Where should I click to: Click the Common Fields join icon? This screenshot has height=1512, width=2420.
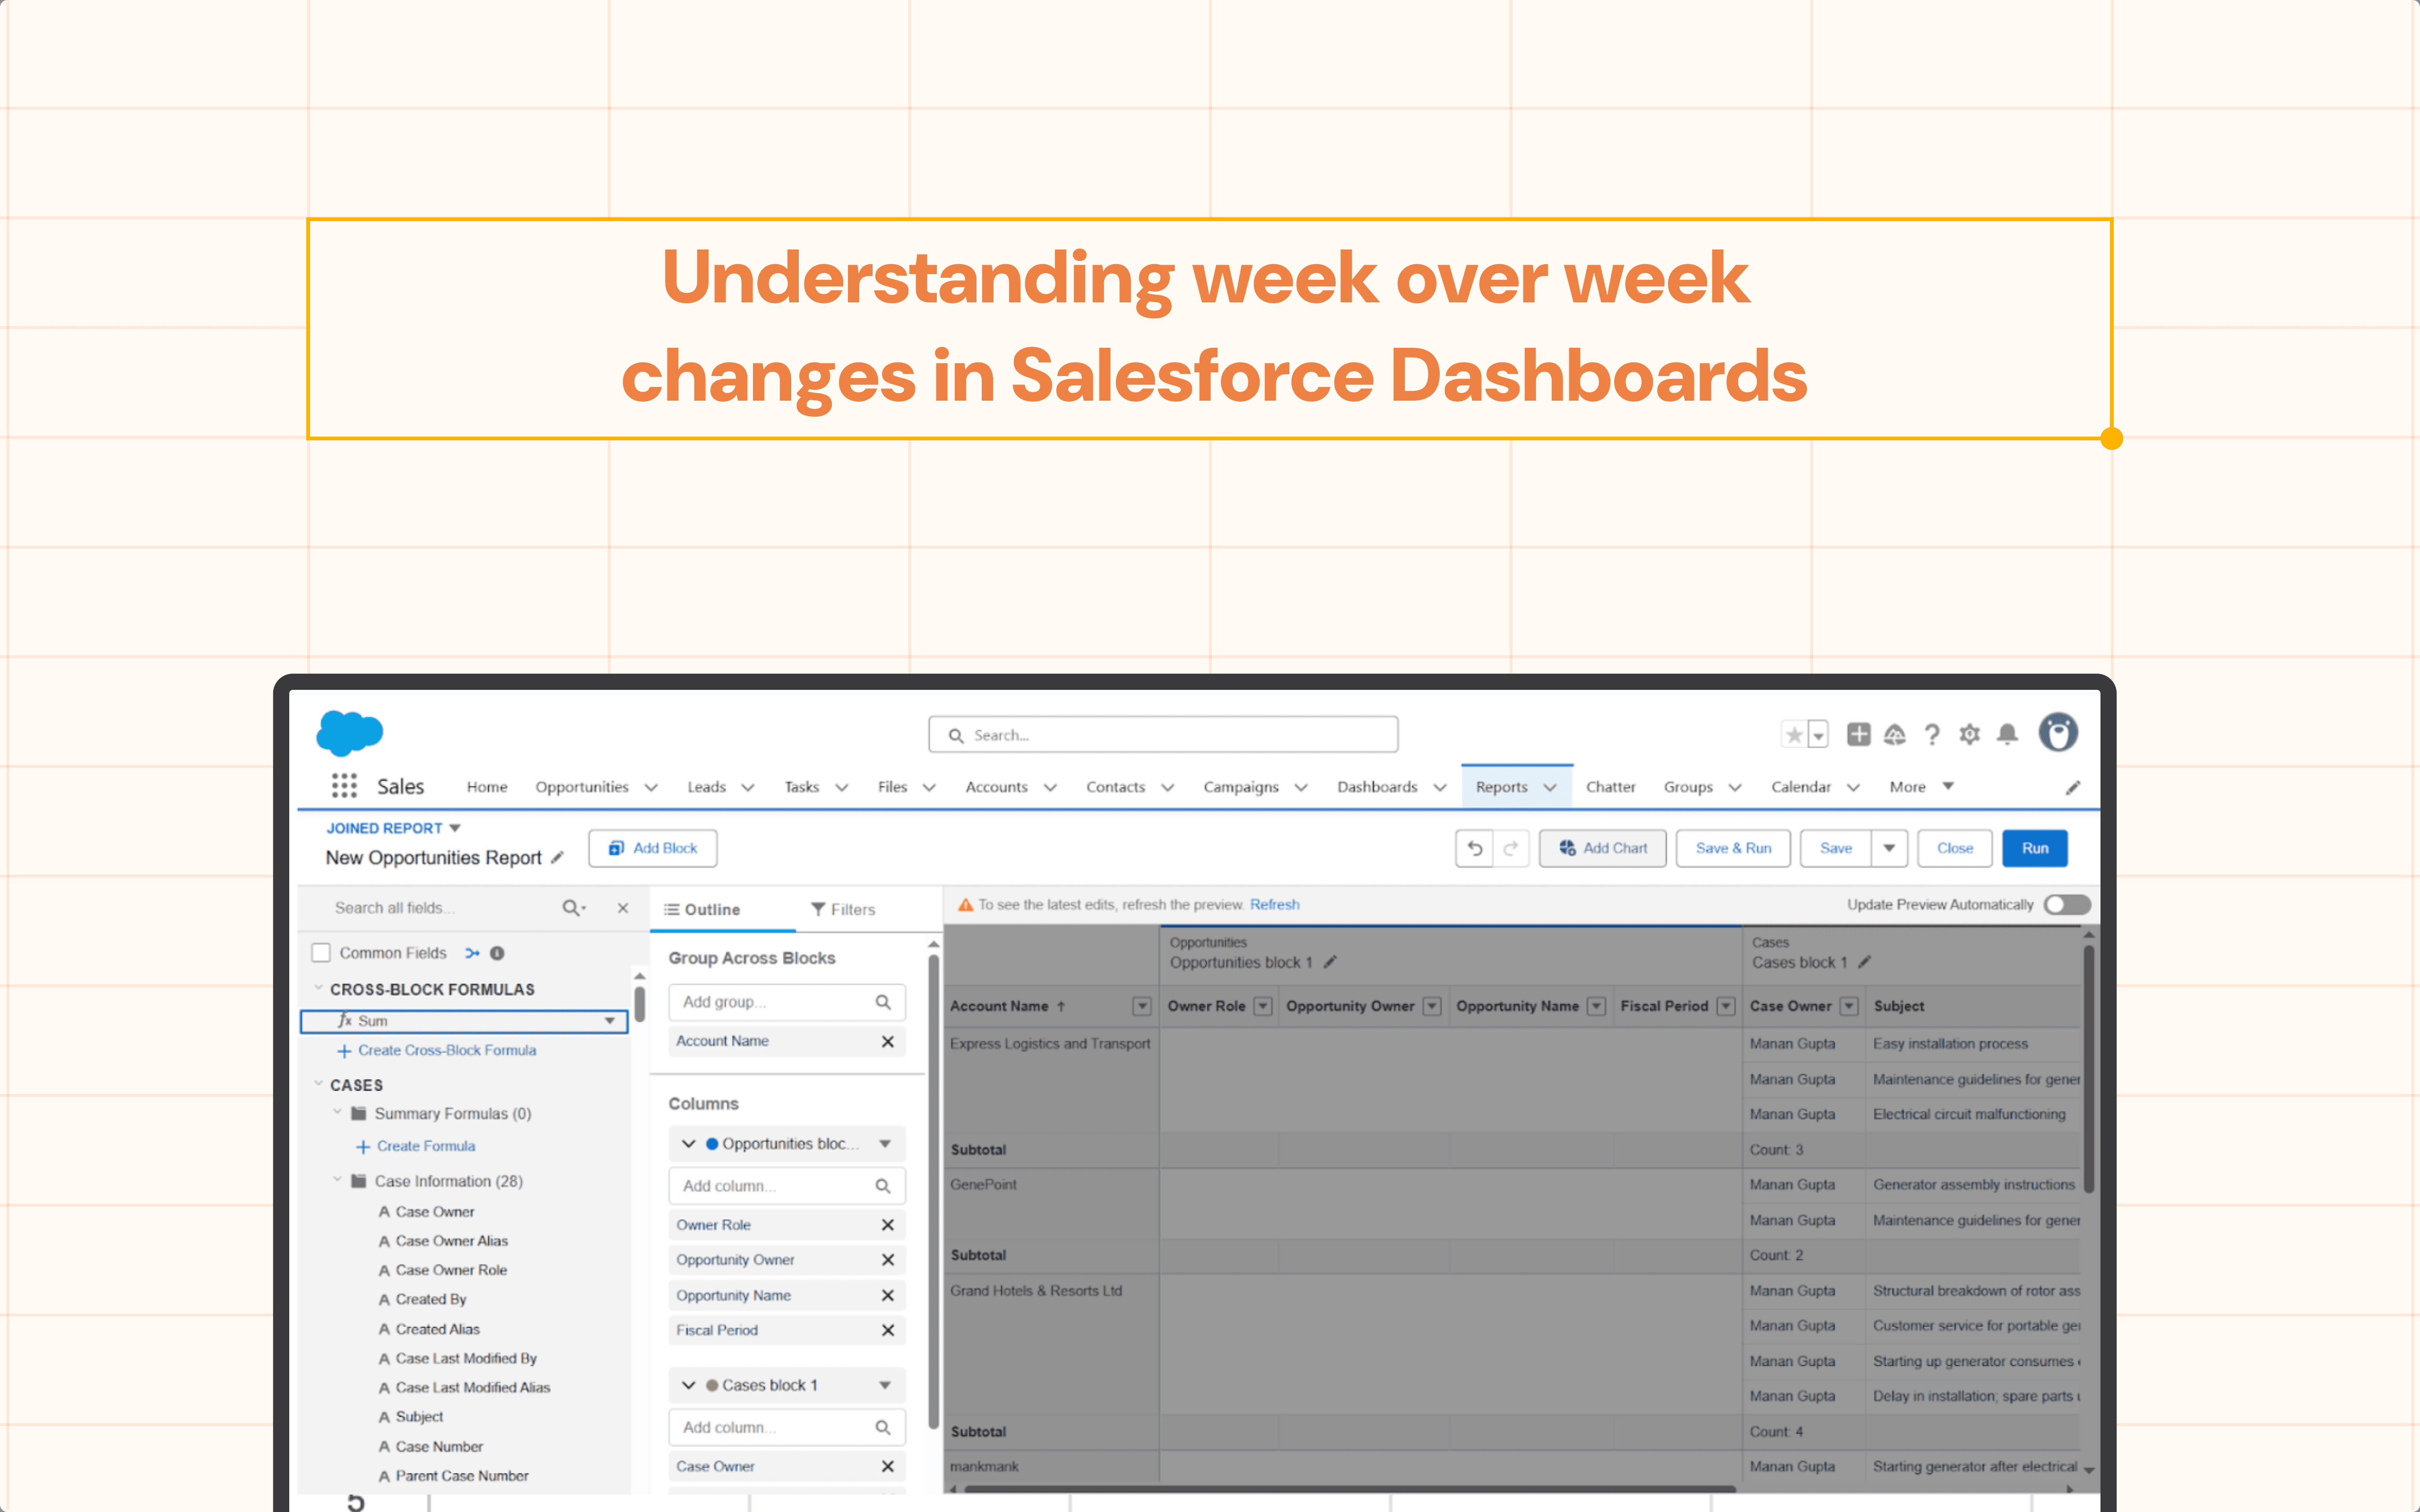point(472,953)
